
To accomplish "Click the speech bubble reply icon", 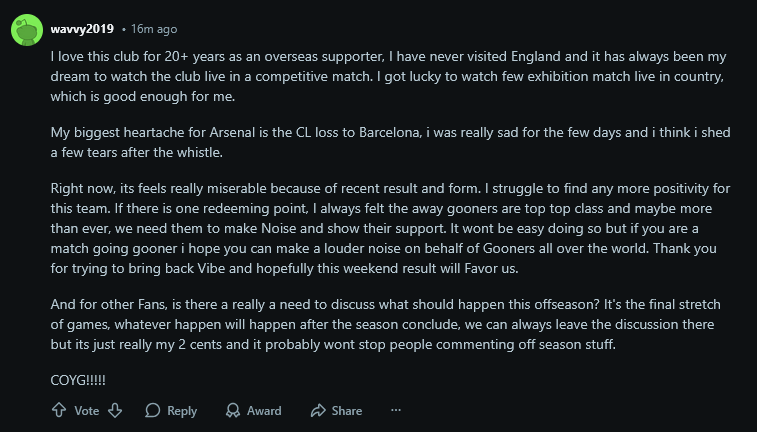I will [x=153, y=410].
